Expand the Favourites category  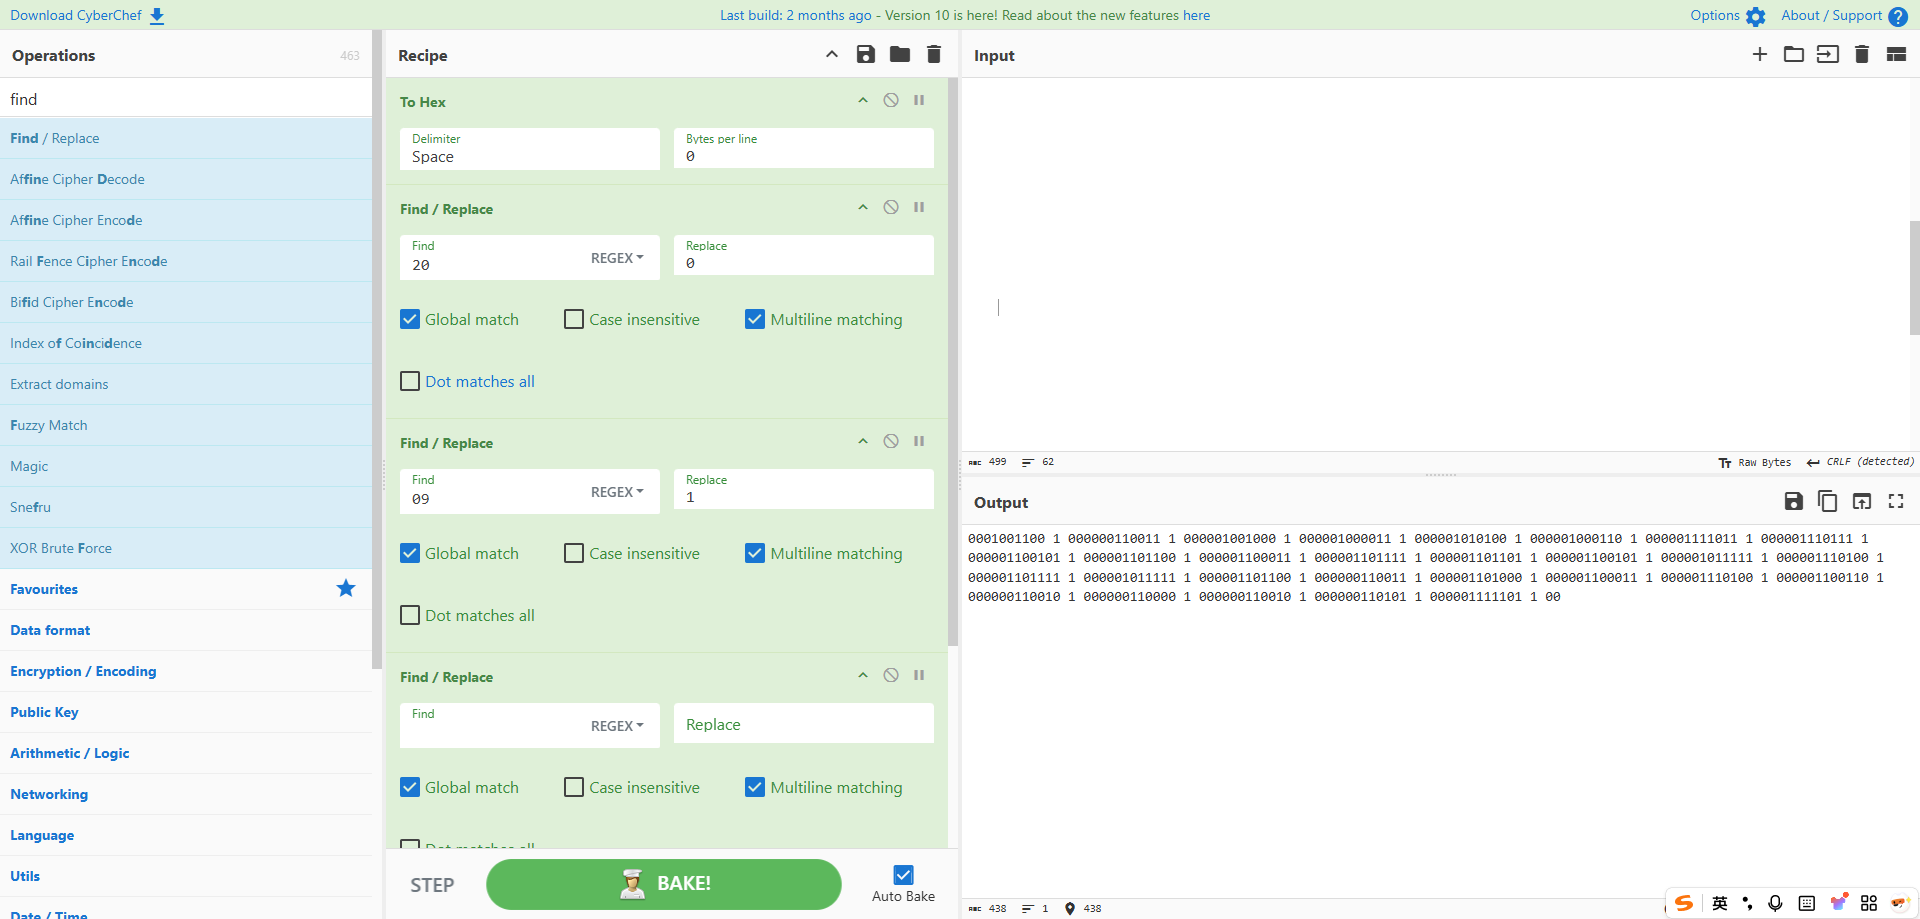pyautogui.click(x=186, y=589)
